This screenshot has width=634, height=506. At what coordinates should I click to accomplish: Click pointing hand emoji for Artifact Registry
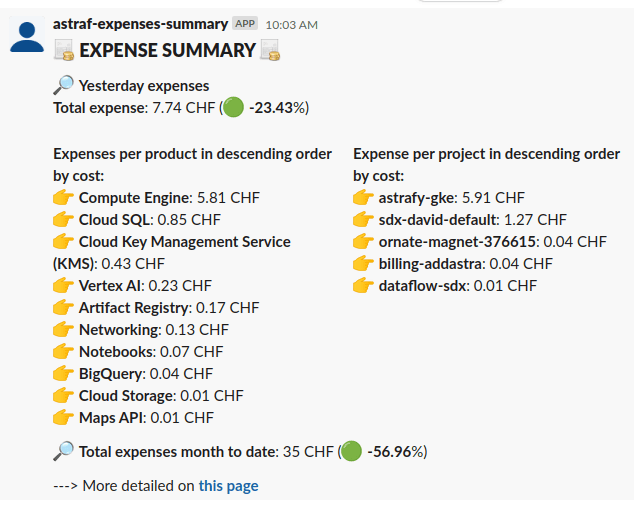coord(63,308)
